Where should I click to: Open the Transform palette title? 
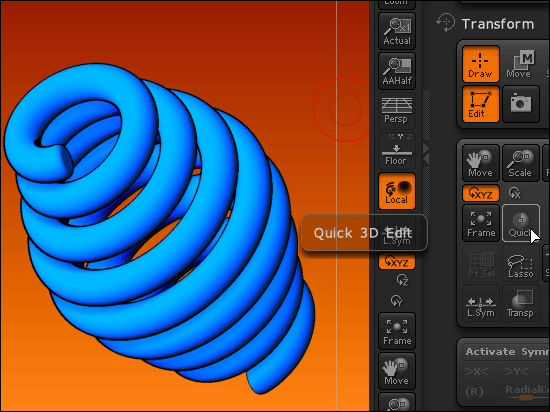point(498,24)
